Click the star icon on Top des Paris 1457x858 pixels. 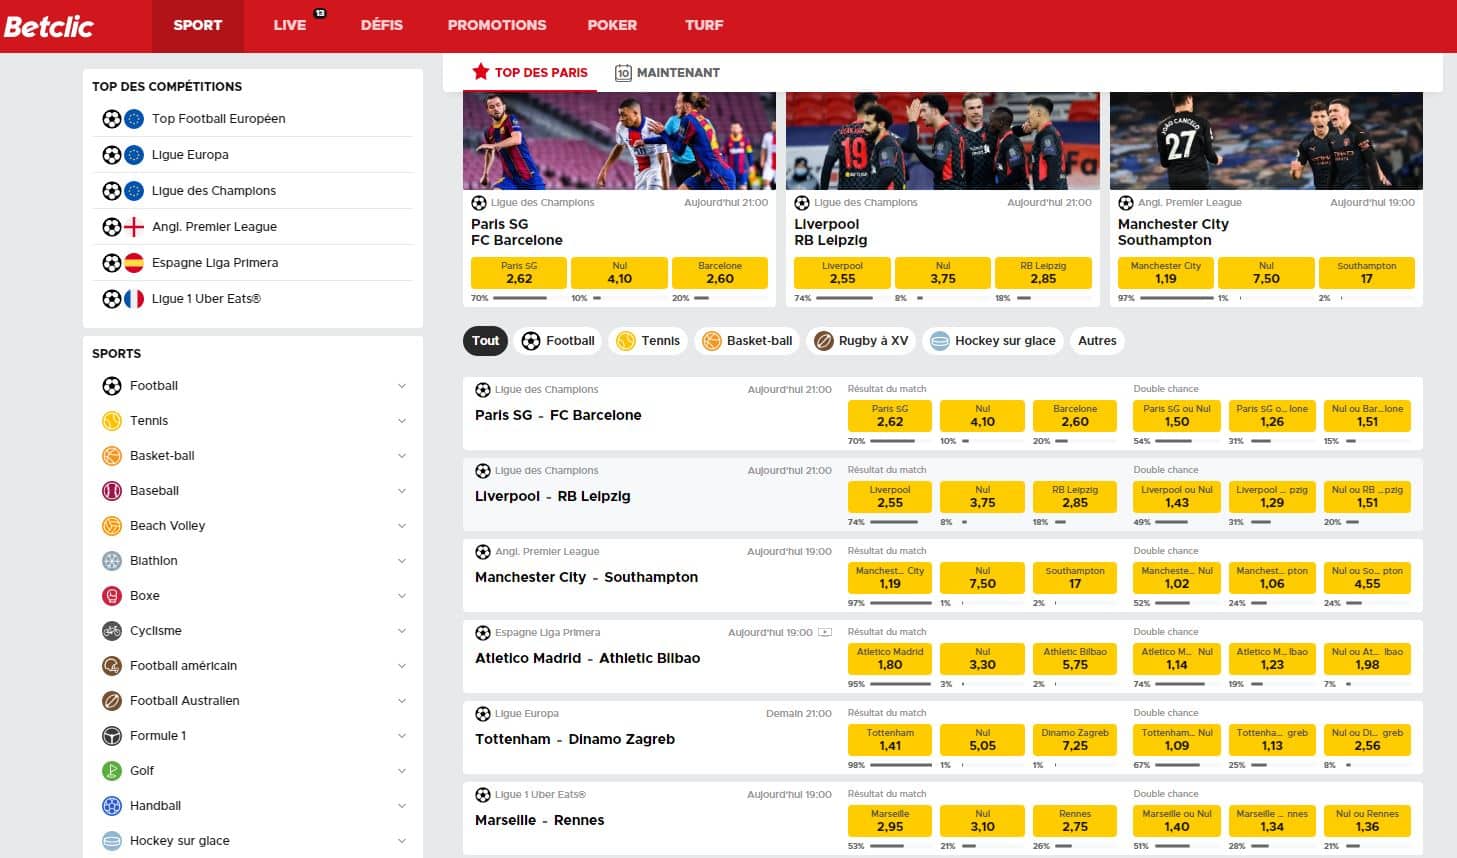(x=481, y=72)
